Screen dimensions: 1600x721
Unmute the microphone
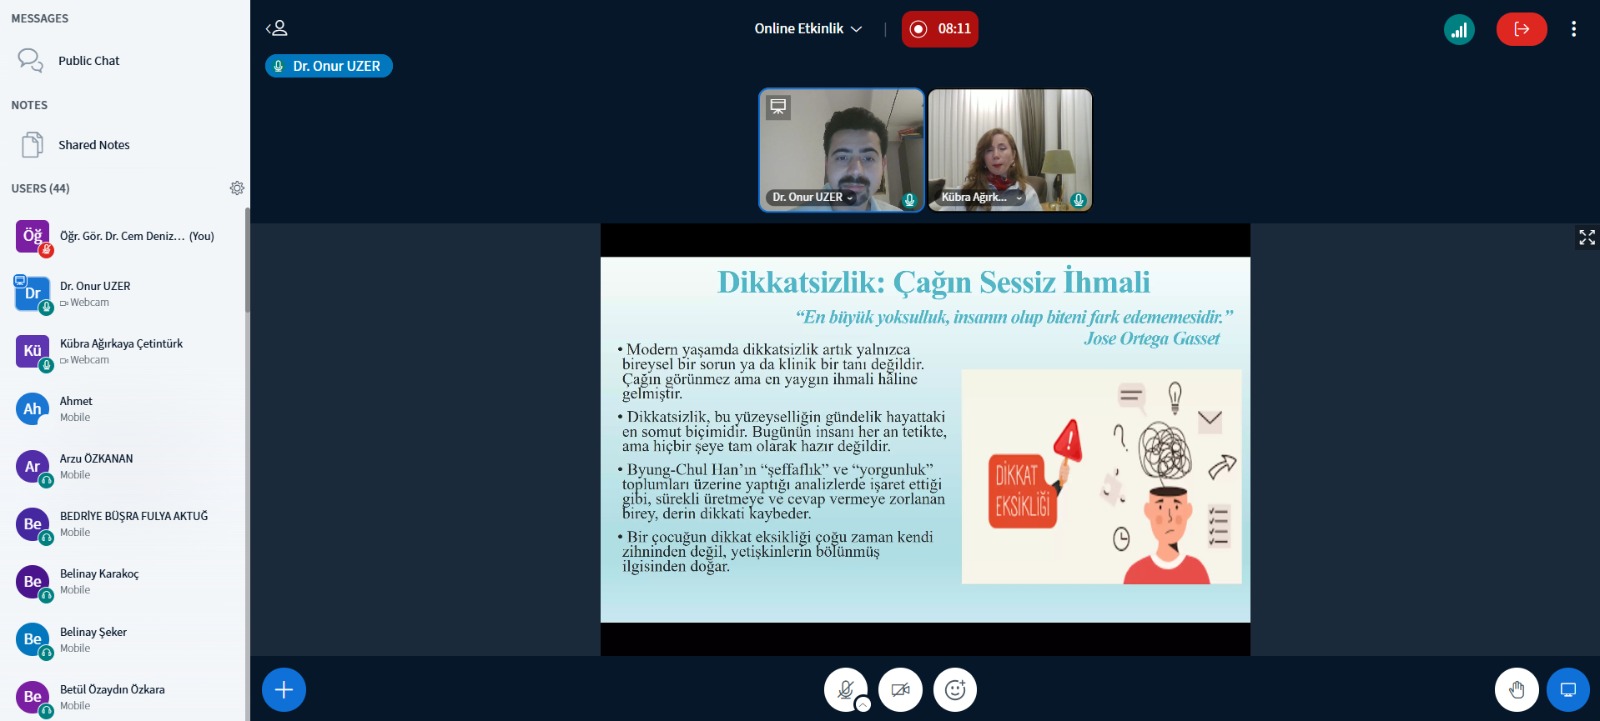tap(845, 690)
